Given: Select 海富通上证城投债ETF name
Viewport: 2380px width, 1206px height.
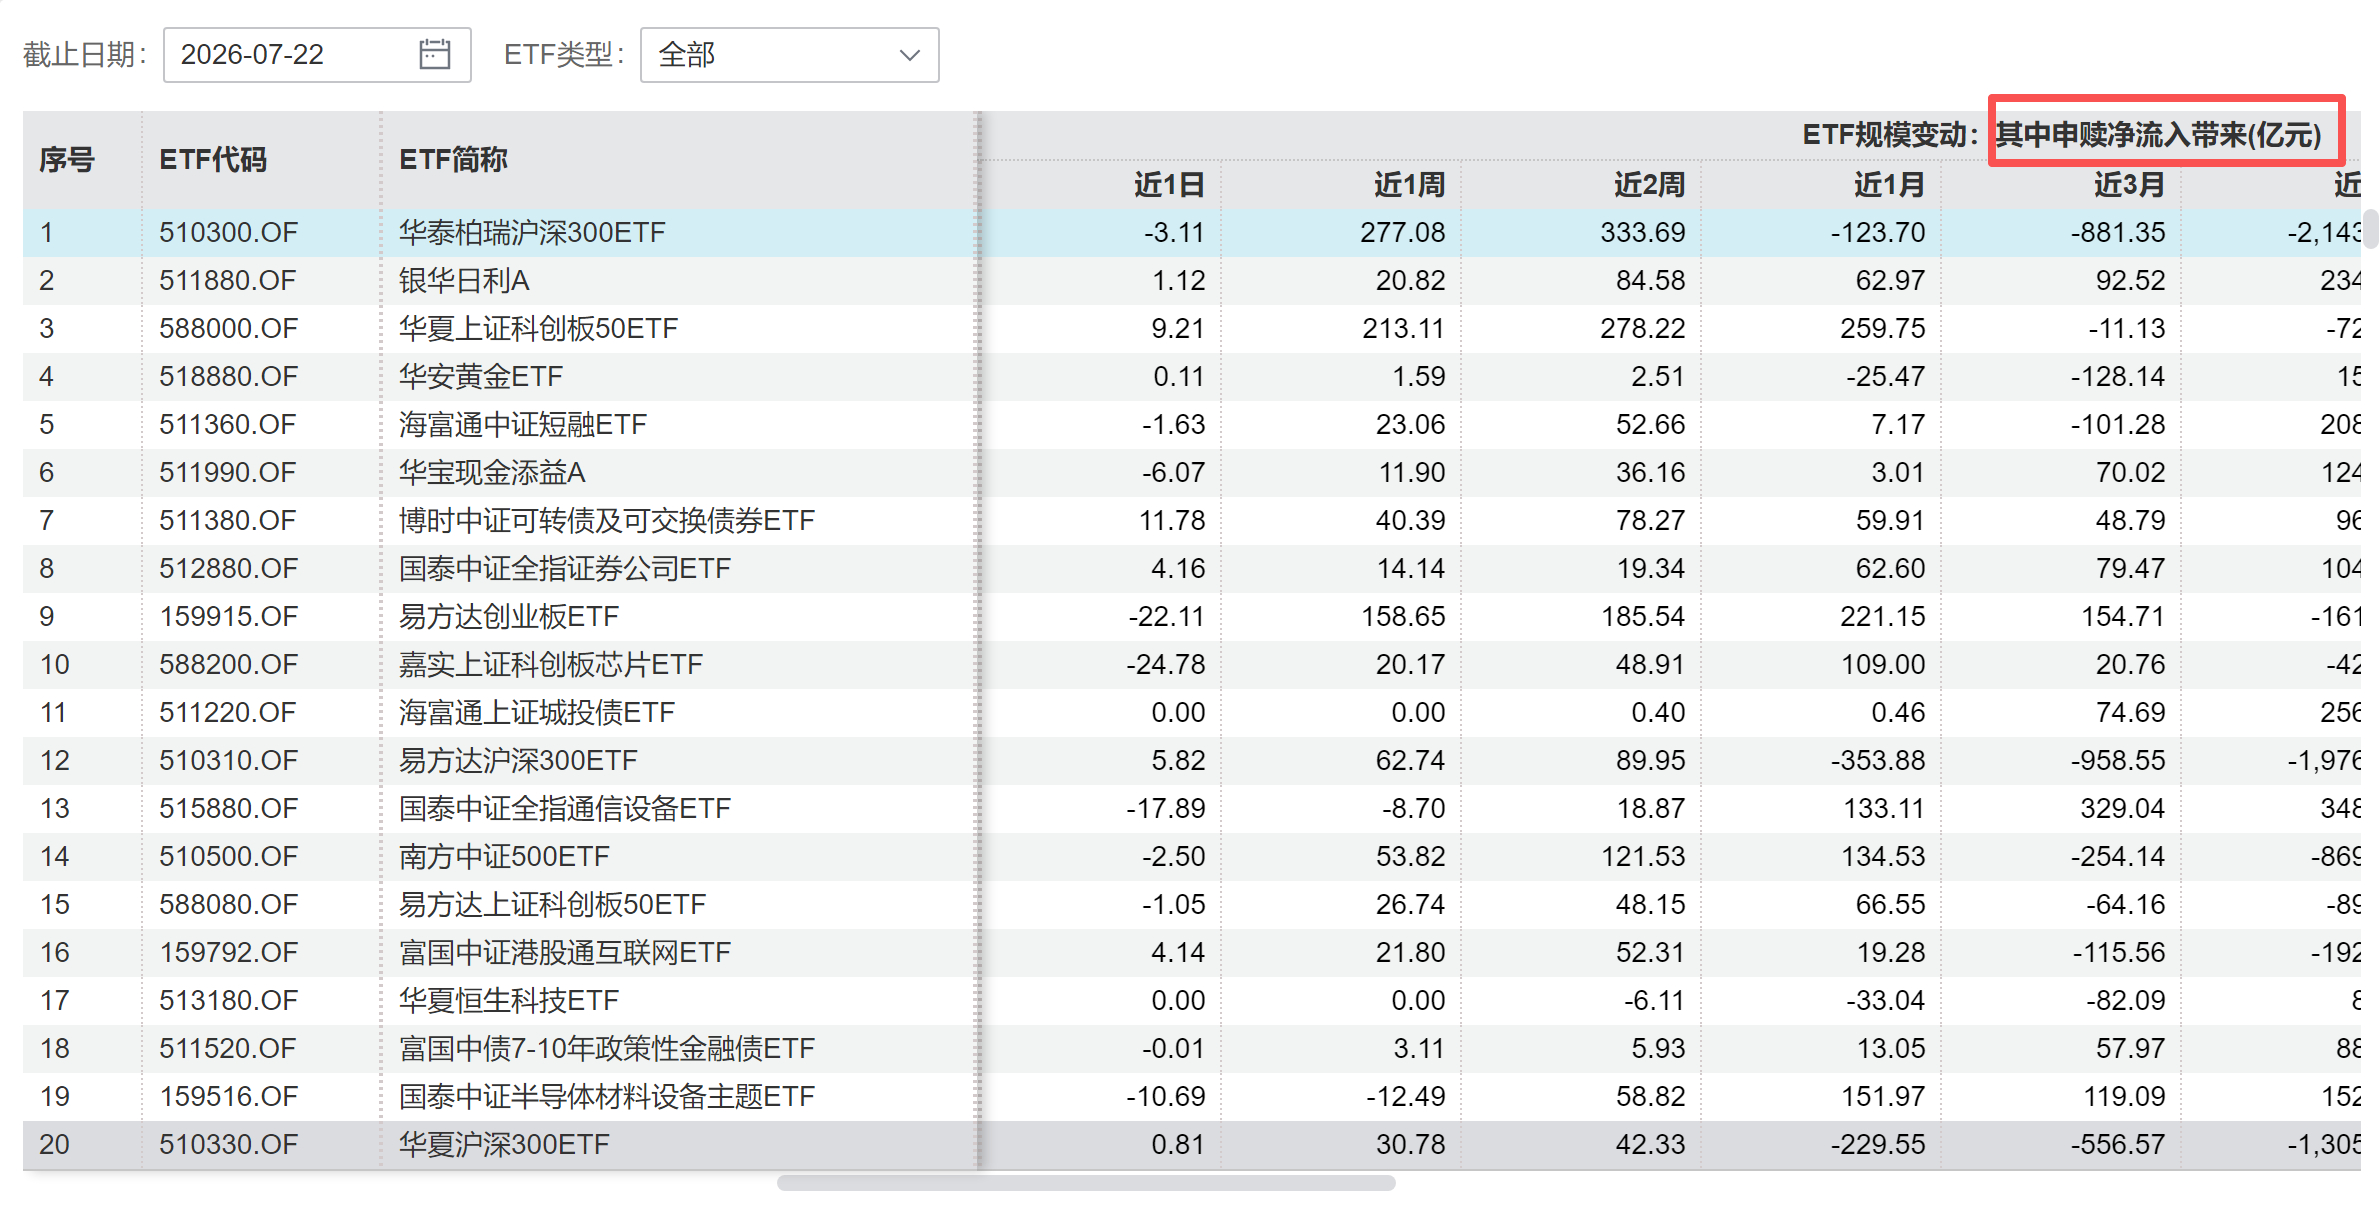Looking at the screenshot, I should tap(536, 713).
